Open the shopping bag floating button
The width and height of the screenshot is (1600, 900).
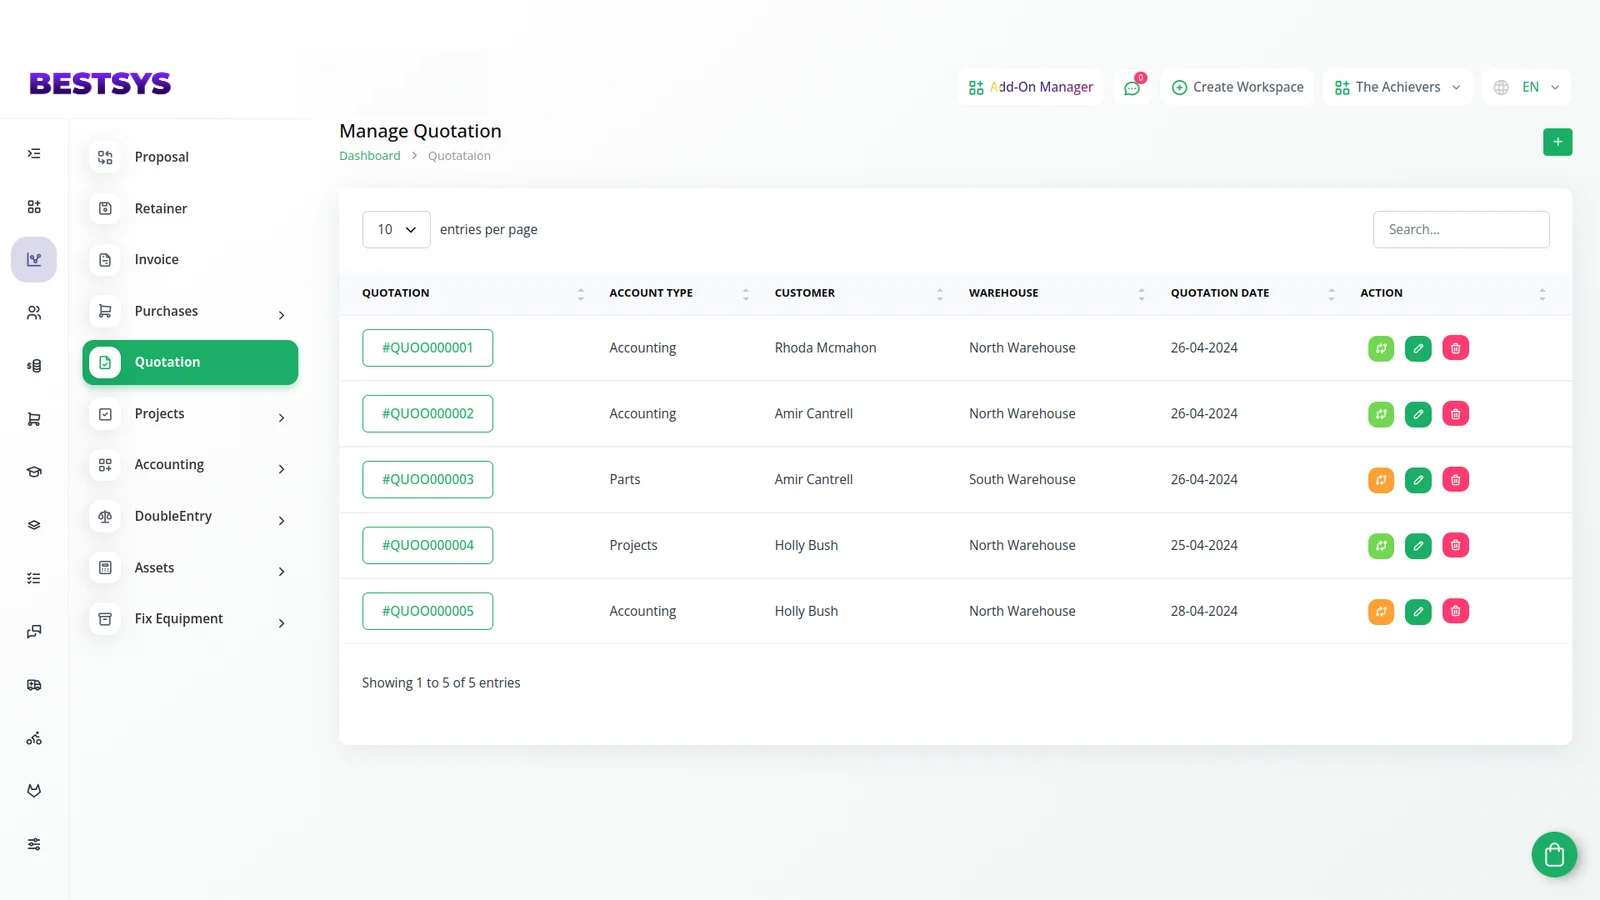tap(1553, 854)
